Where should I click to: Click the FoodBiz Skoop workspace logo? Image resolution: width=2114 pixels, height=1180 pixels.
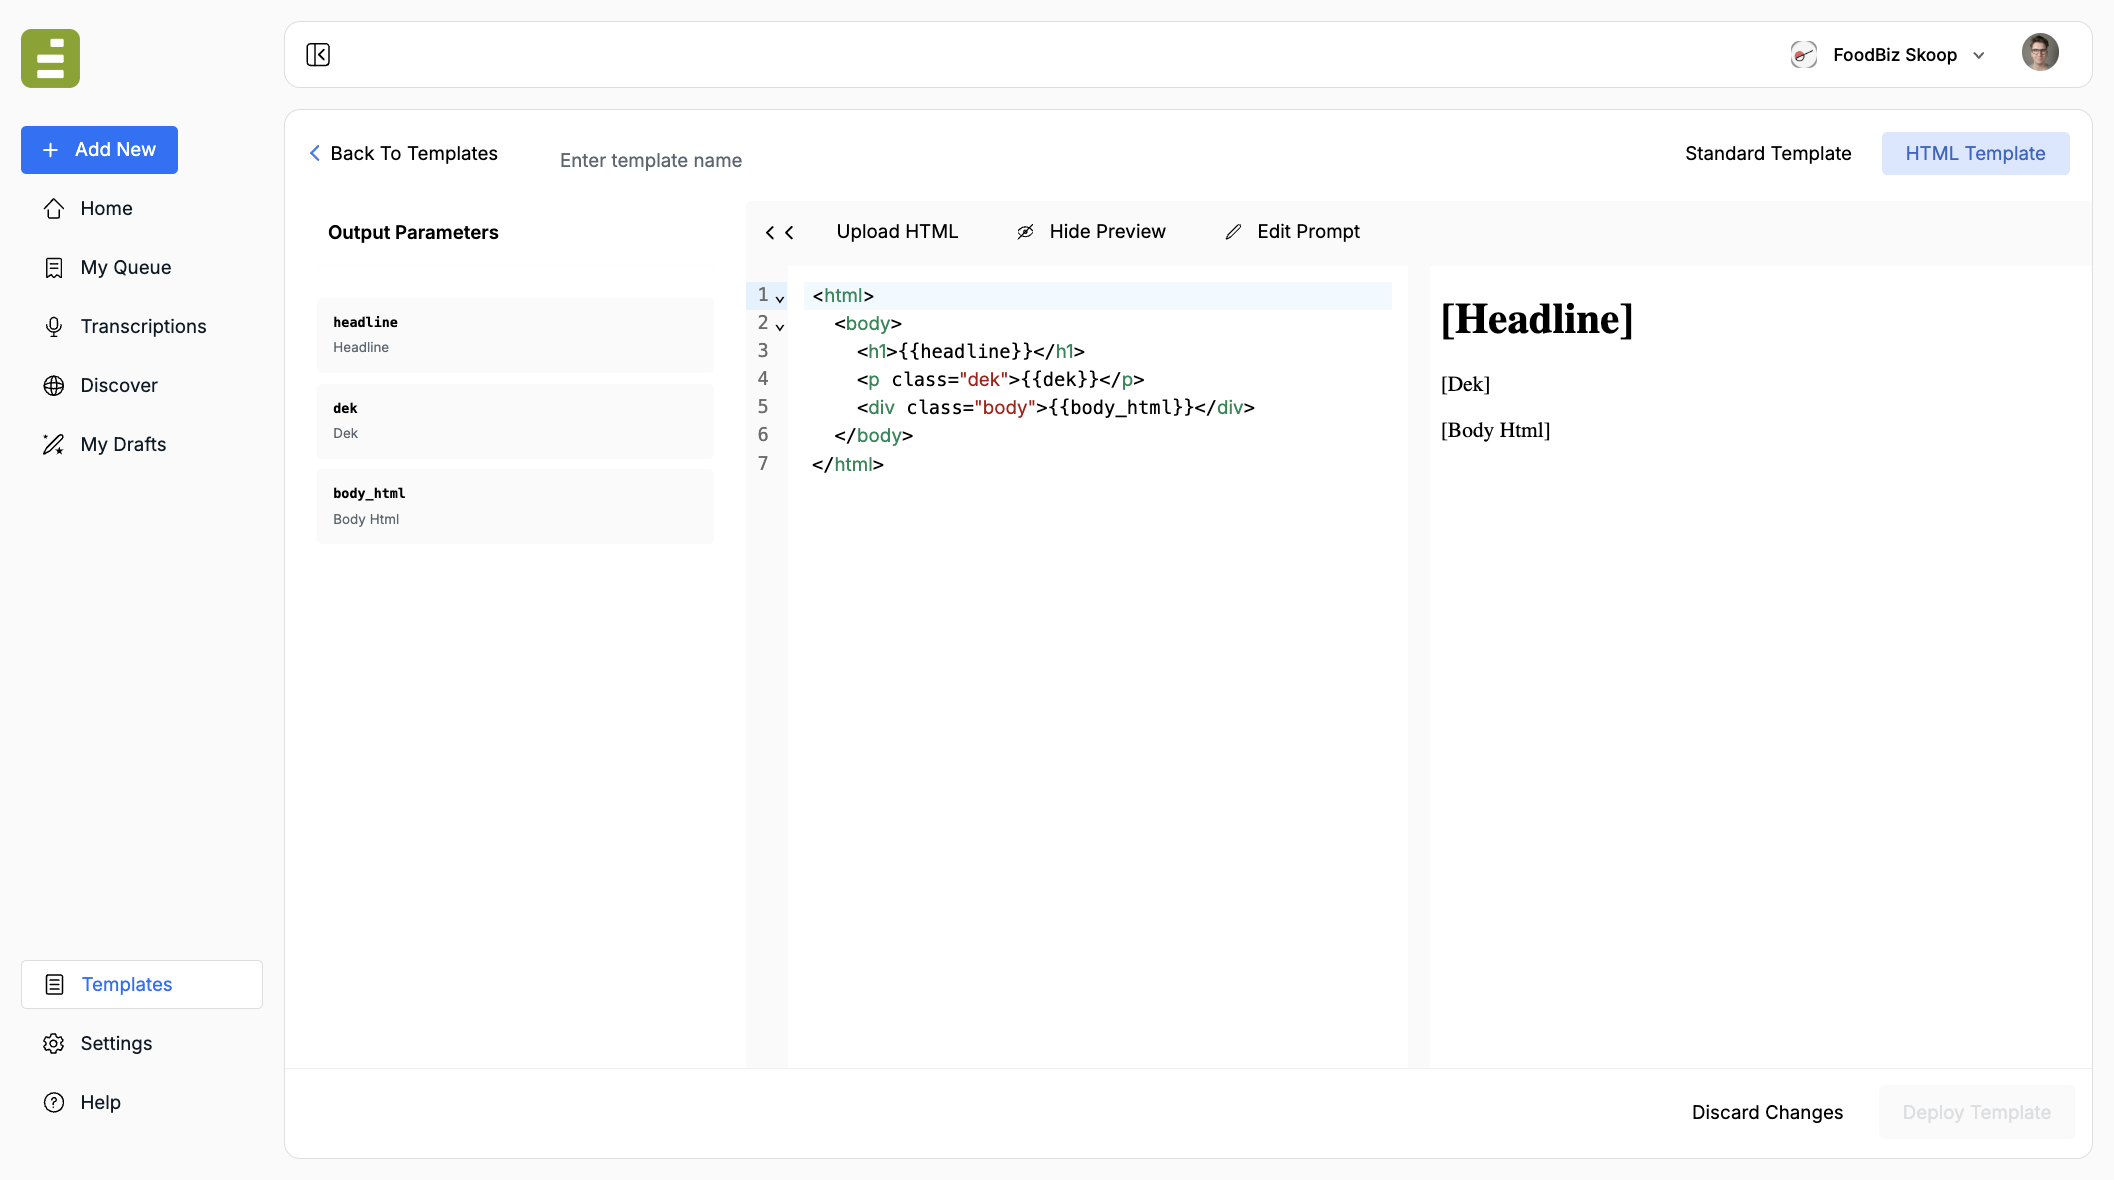[x=1803, y=55]
